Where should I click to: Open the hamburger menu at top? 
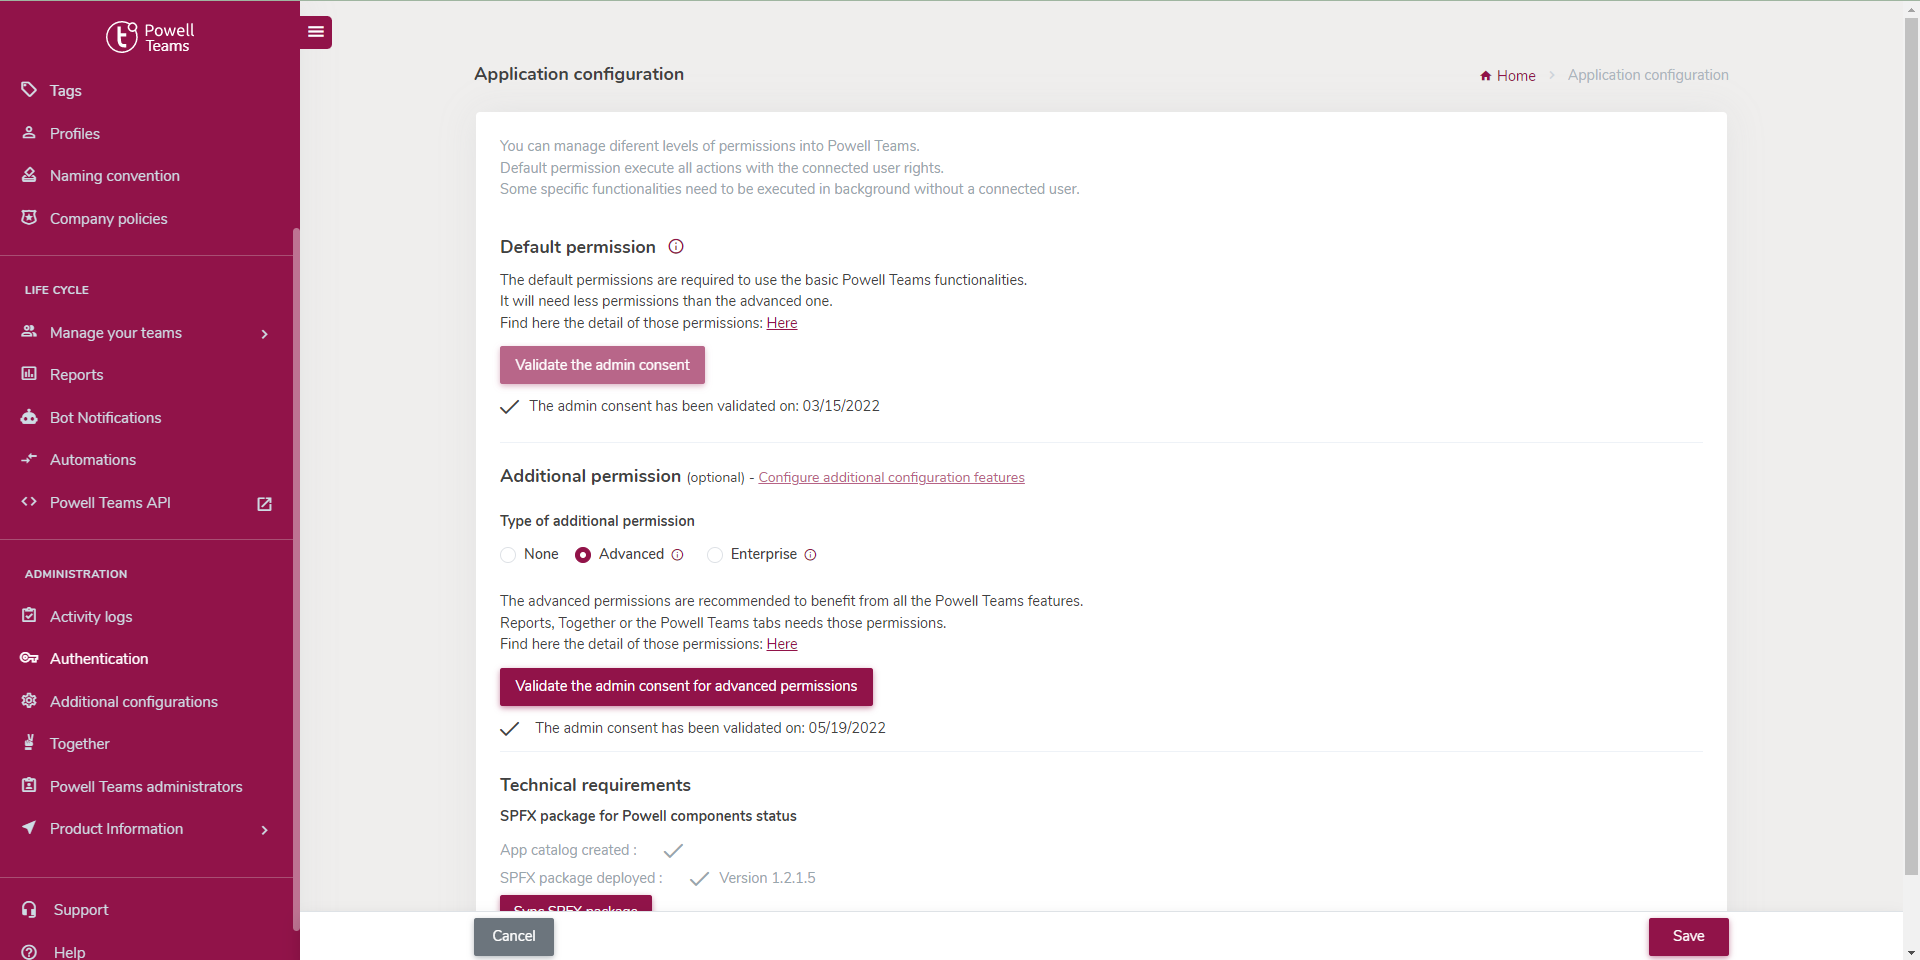(x=315, y=32)
